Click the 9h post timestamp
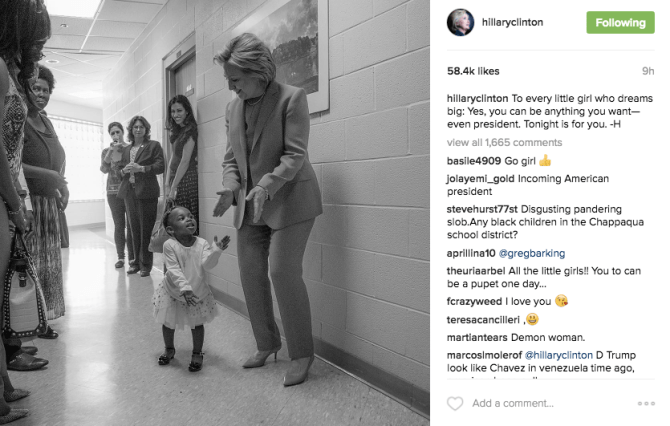 coord(648,71)
